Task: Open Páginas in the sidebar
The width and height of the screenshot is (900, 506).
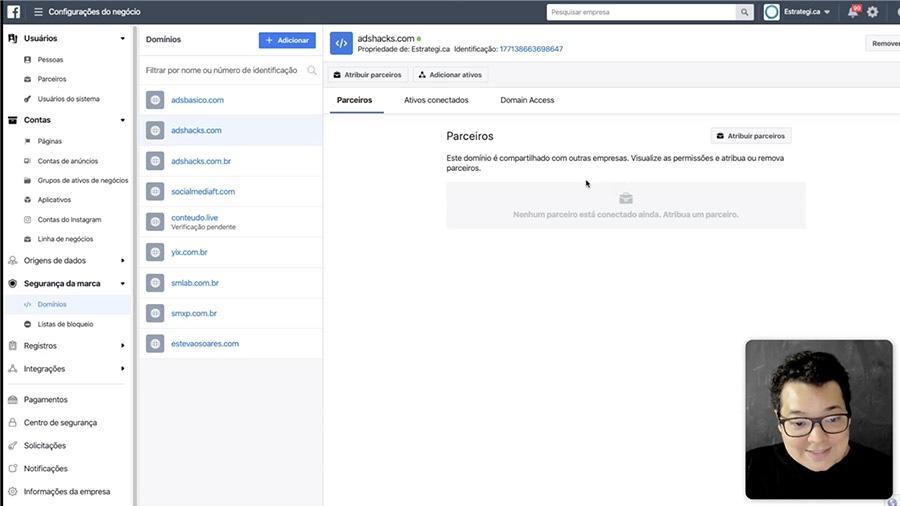Action: pos(49,141)
